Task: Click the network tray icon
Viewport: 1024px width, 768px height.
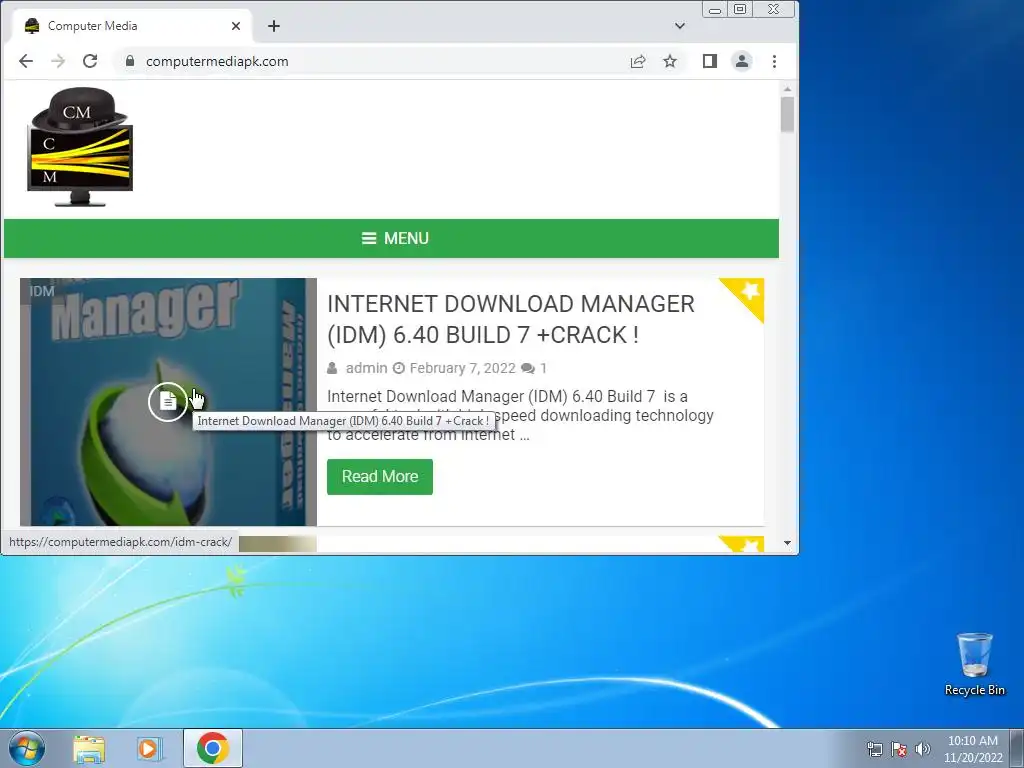Action: (874, 749)
